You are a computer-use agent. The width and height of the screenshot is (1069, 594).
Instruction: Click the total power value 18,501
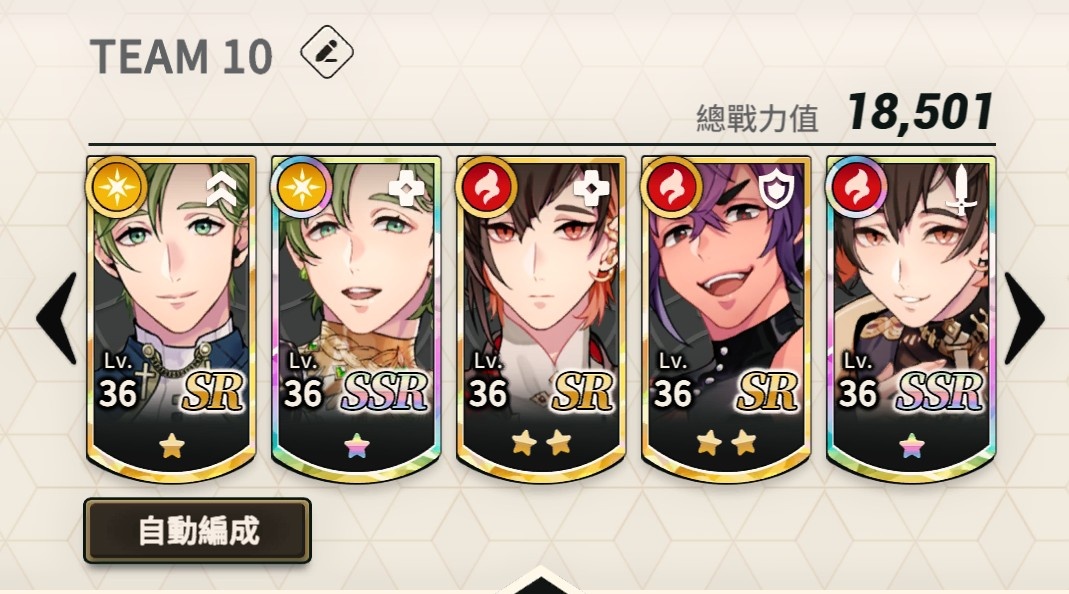coord(920,113)
